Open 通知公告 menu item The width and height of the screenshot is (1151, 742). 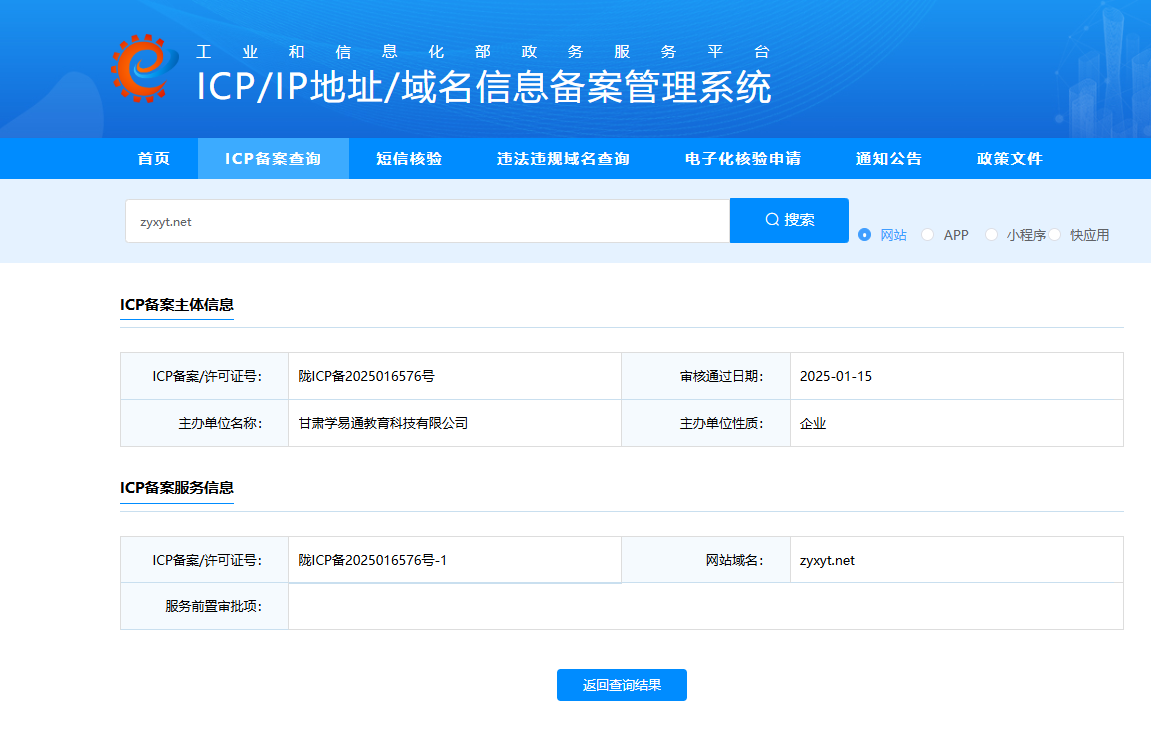pos(888,159)
